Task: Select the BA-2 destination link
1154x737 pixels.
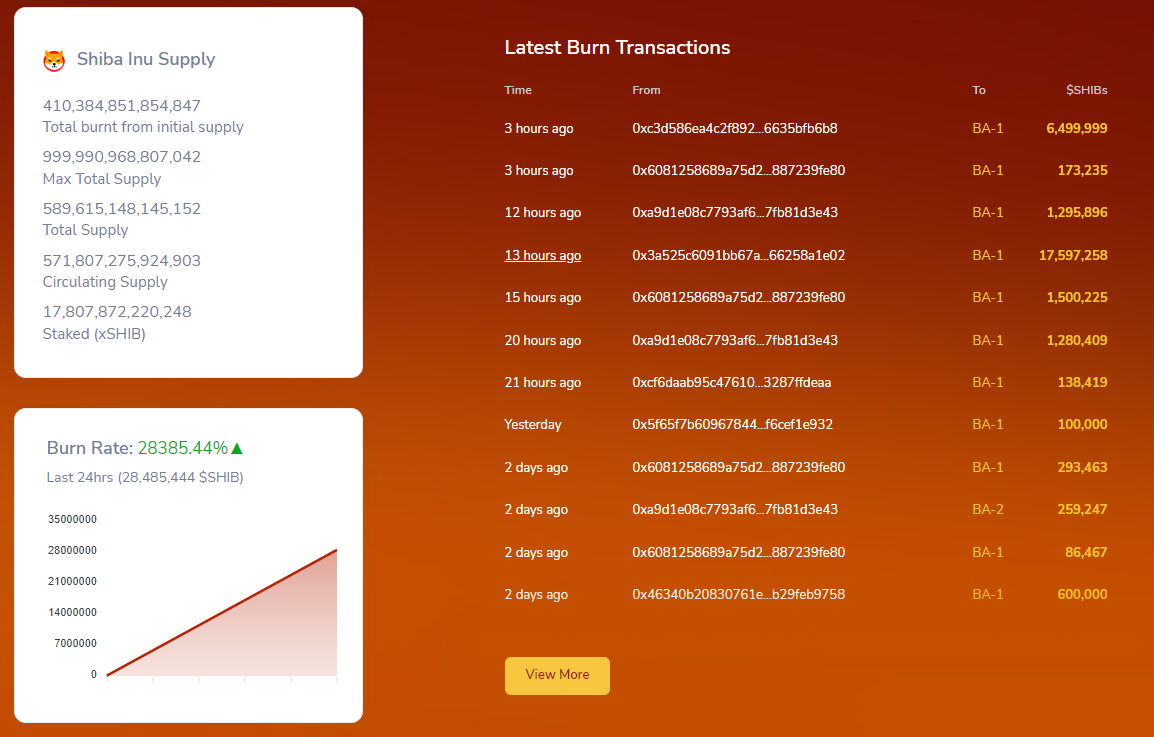Action: pos(987,509)
